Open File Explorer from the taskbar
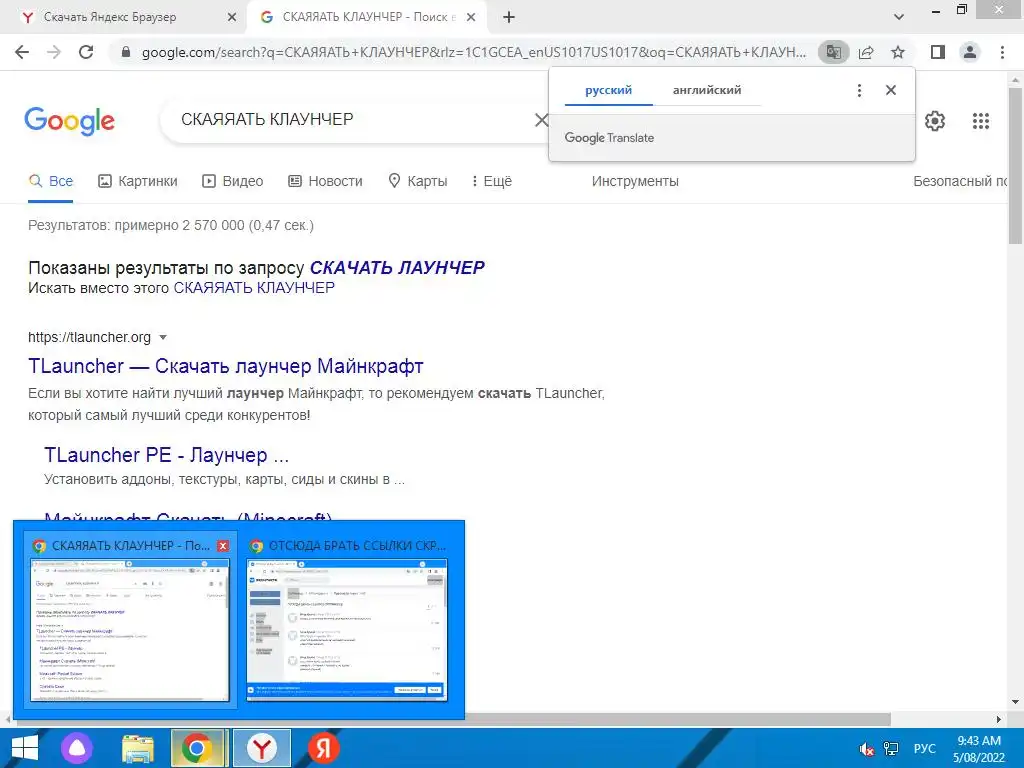Image resolution: width=1024 pixels, height=768 pixels. tap(138, 748)
